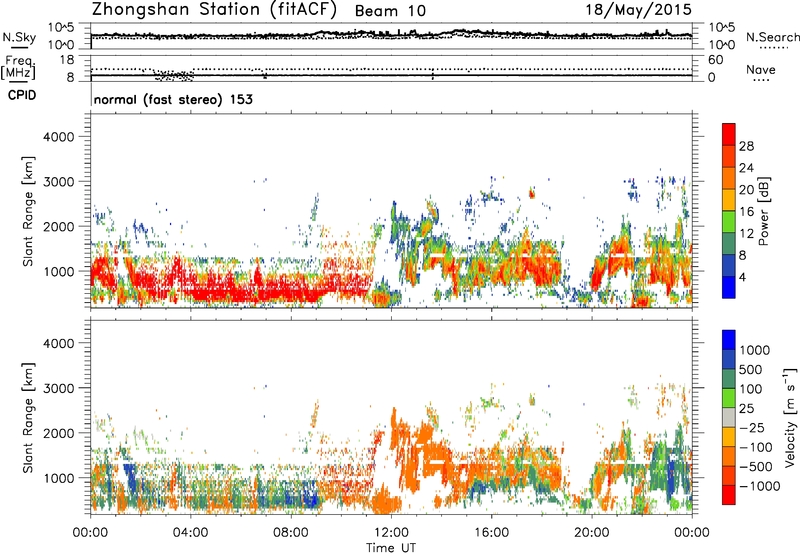800x554 pixels.
Task: Click the velocity panel 'Slant Range [km]' label
Action: 28,417
